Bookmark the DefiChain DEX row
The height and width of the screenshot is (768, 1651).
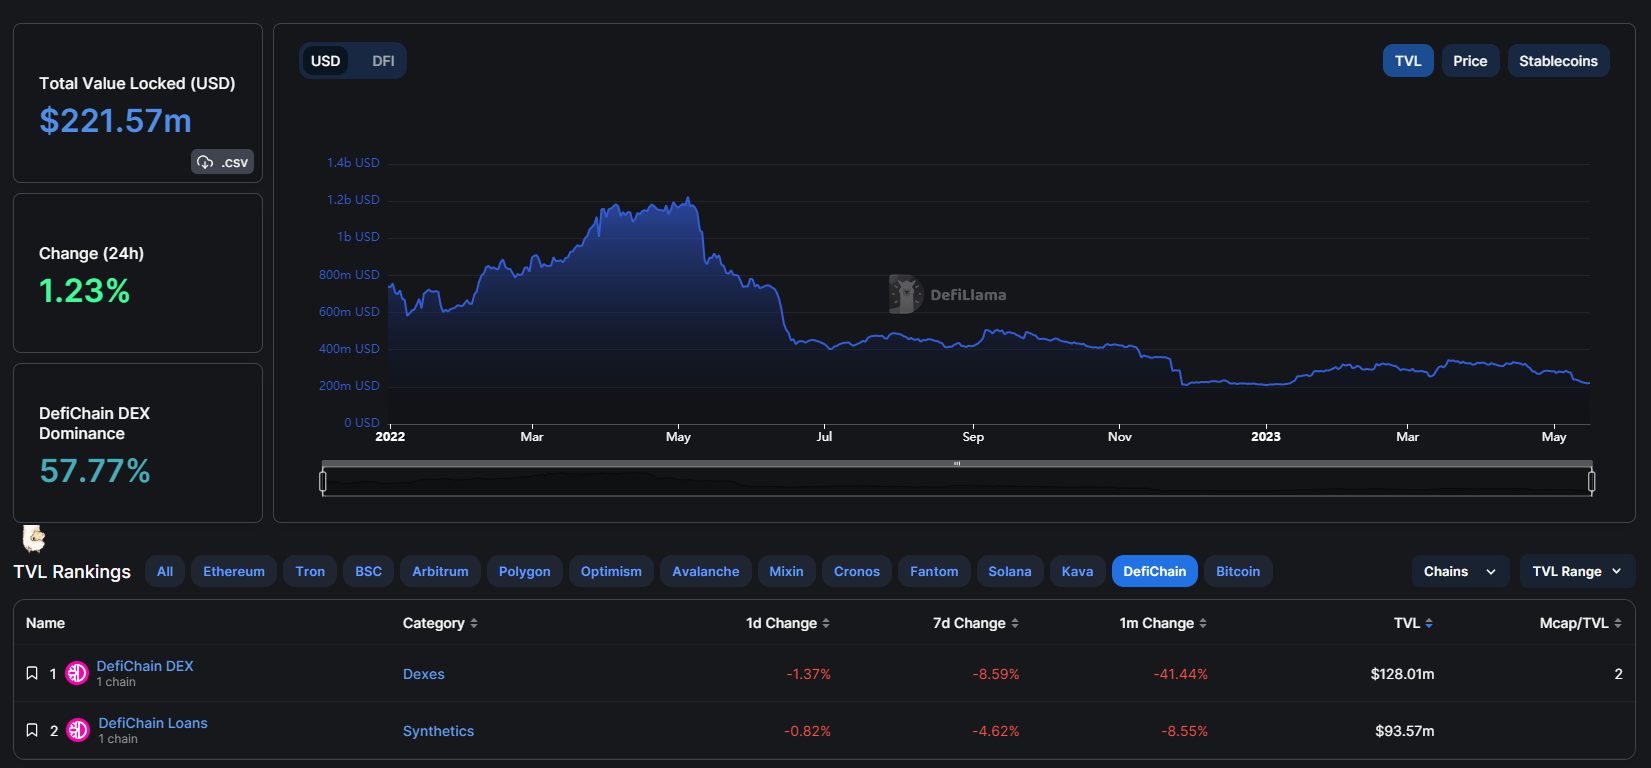(32, 673)
